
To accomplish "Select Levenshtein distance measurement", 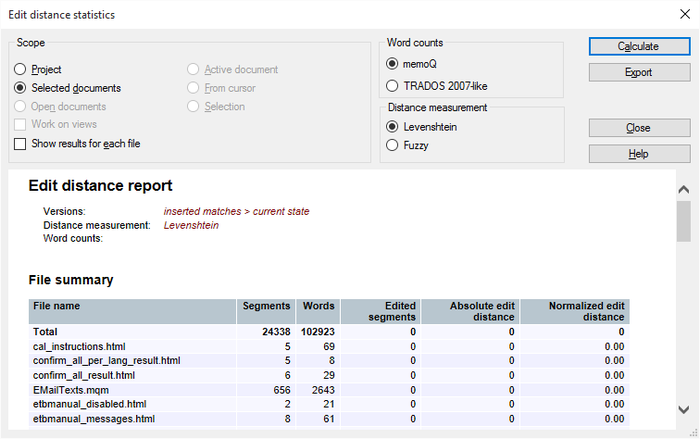I will [392, 127].
